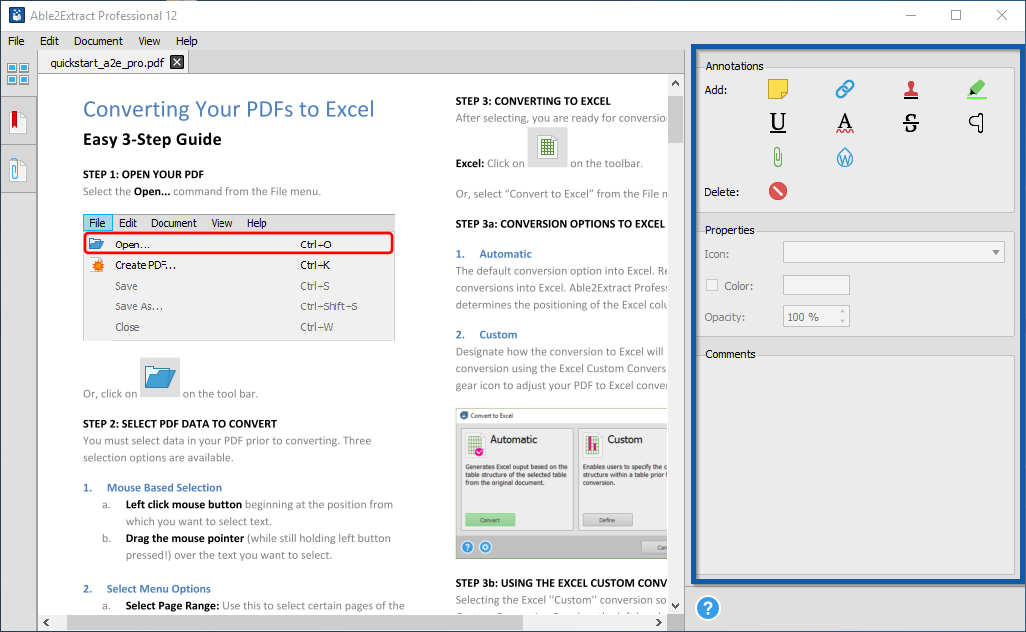Decrease Opacity with the down arrow
The image size is (1026, 632).
pos(842,321)
